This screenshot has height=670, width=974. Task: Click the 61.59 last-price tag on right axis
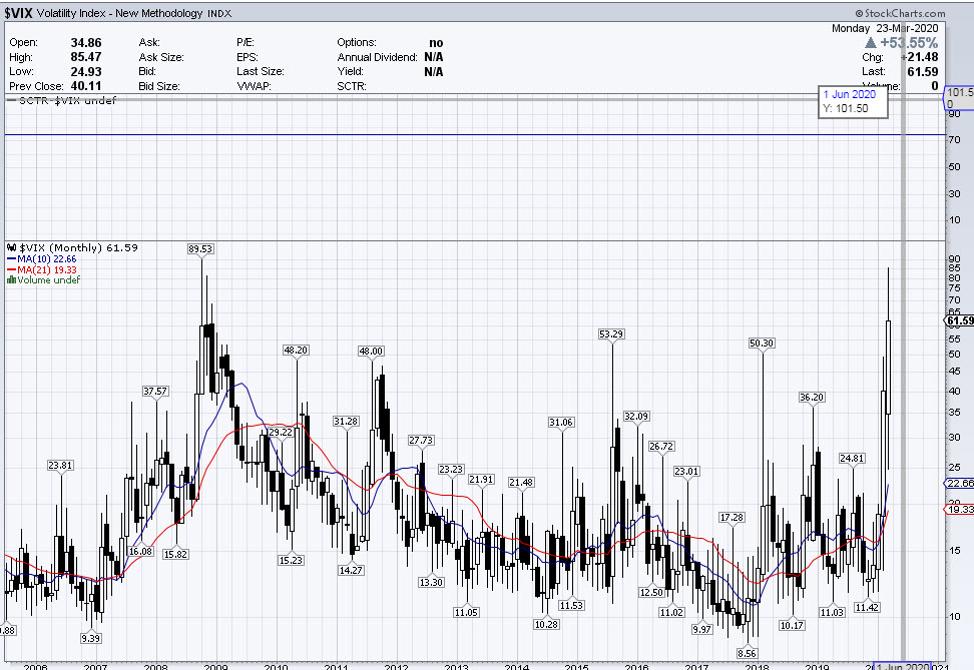point(959,321)
